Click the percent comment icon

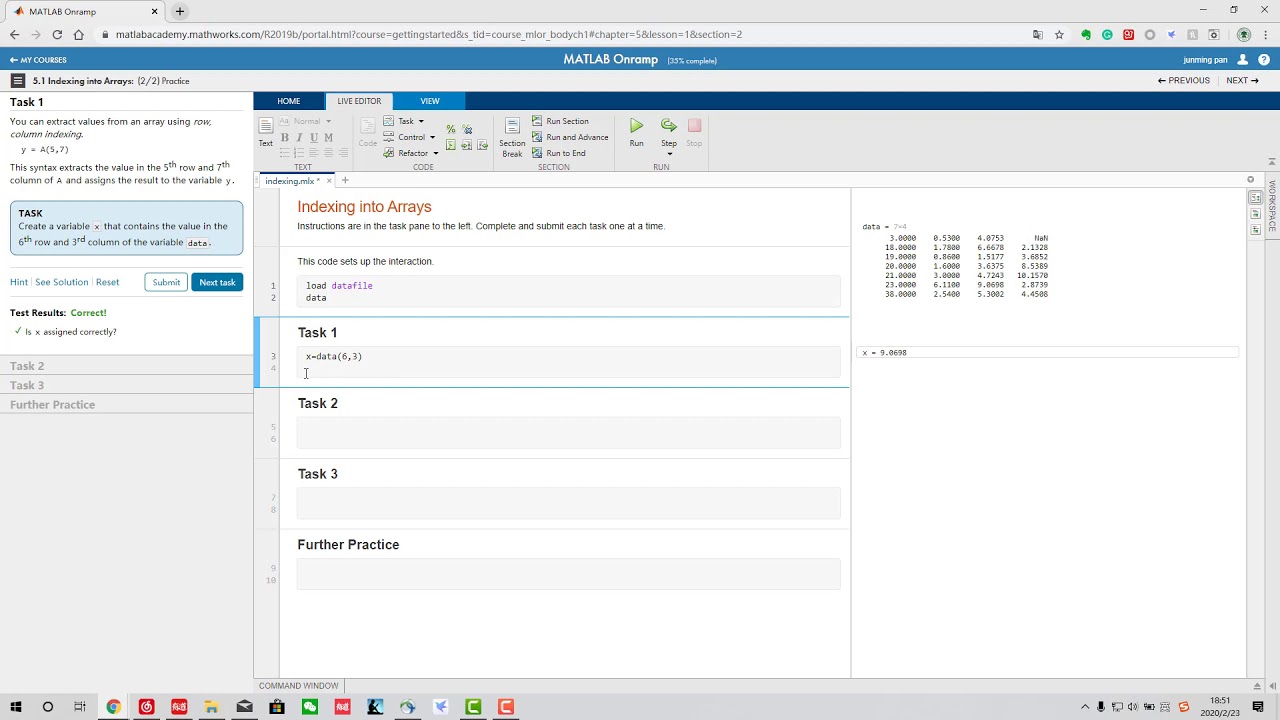click(451, 129)
